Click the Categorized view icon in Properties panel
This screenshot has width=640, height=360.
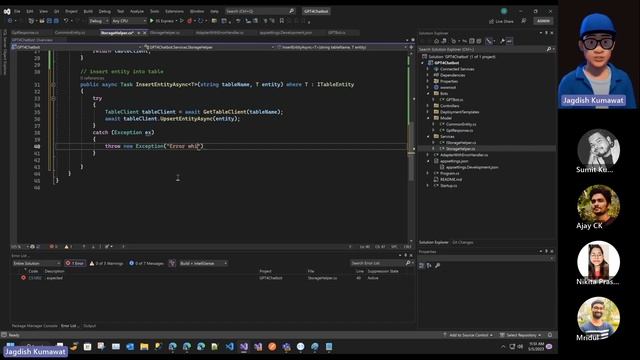coord(422,266)
